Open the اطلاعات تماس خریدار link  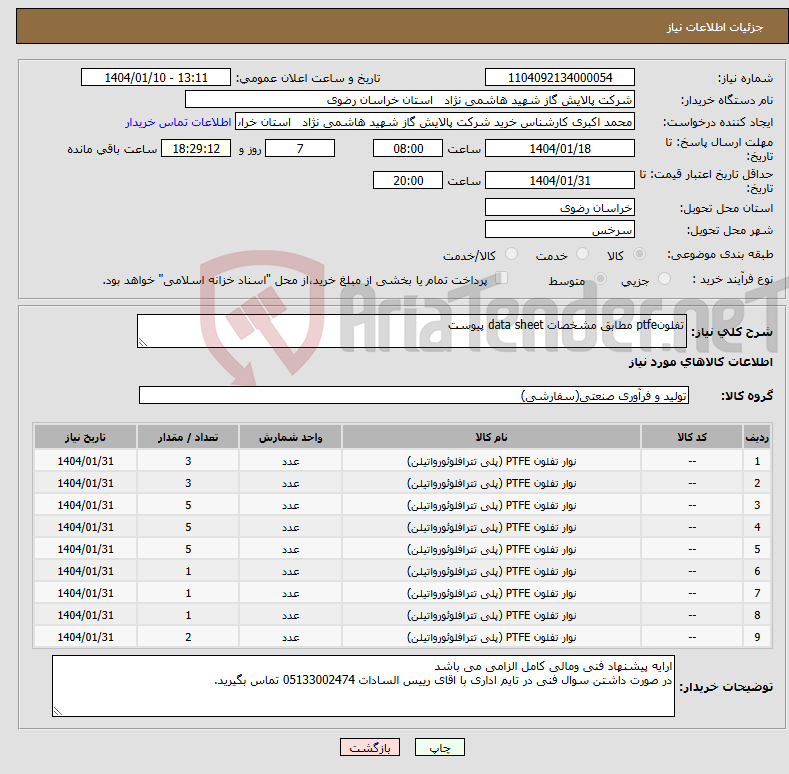coord(178,122)
